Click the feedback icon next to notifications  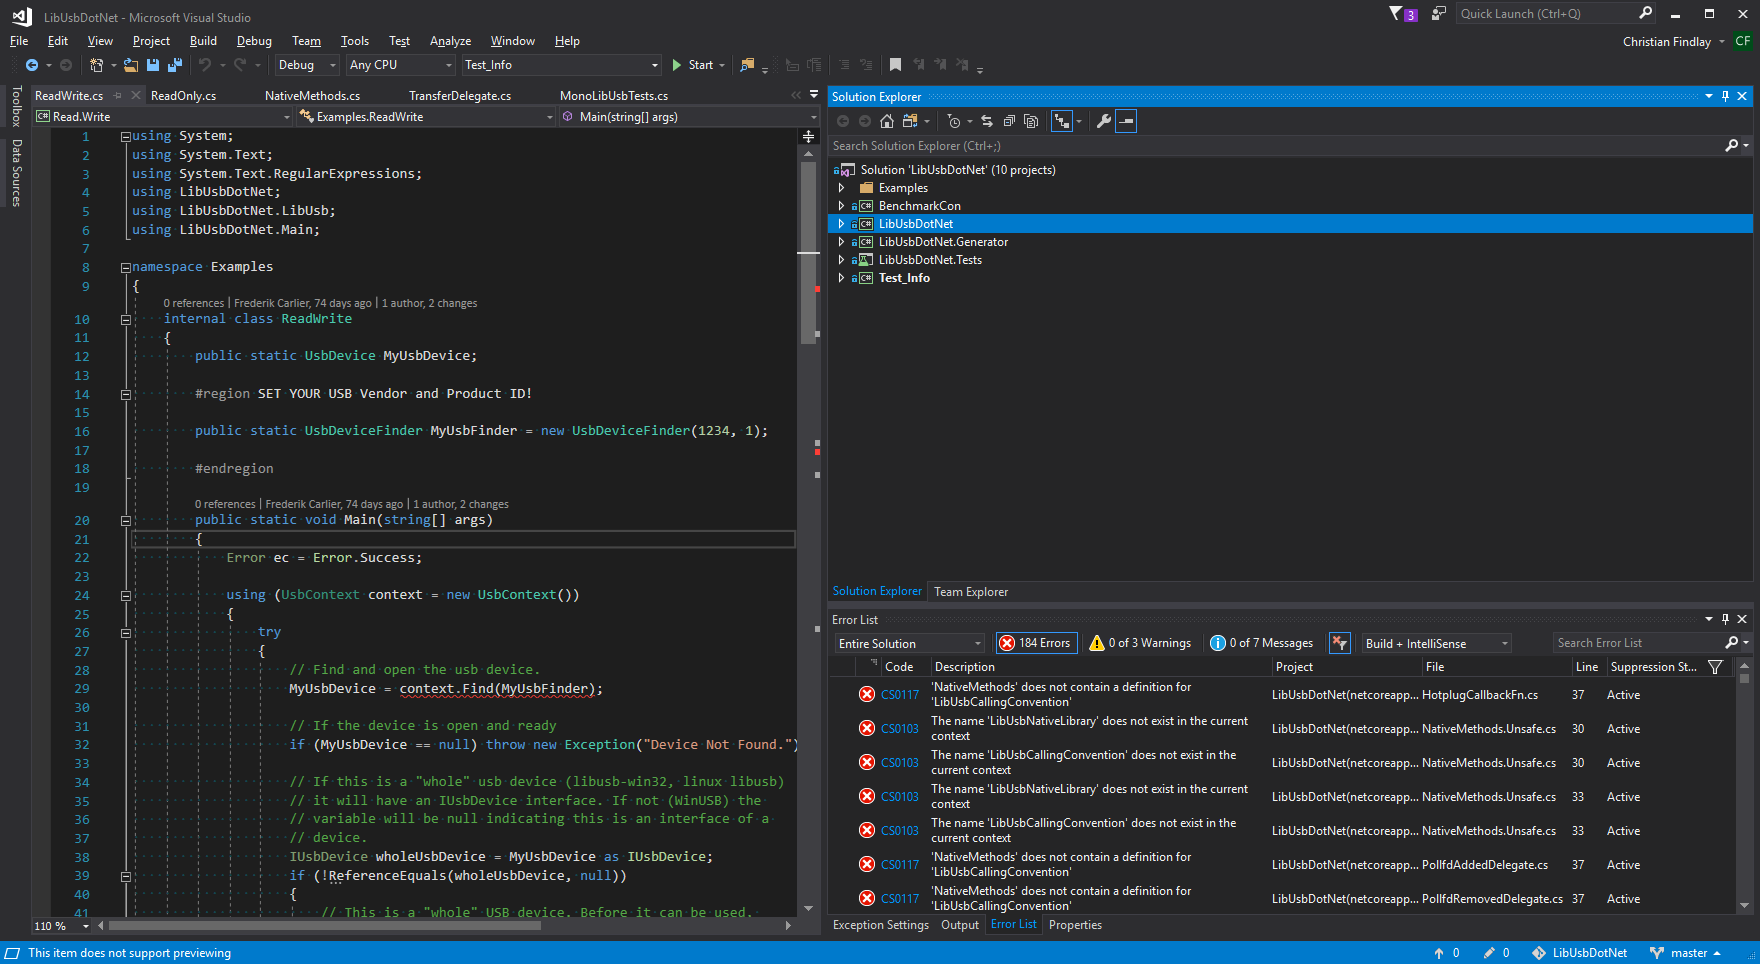pos(1439,14)
